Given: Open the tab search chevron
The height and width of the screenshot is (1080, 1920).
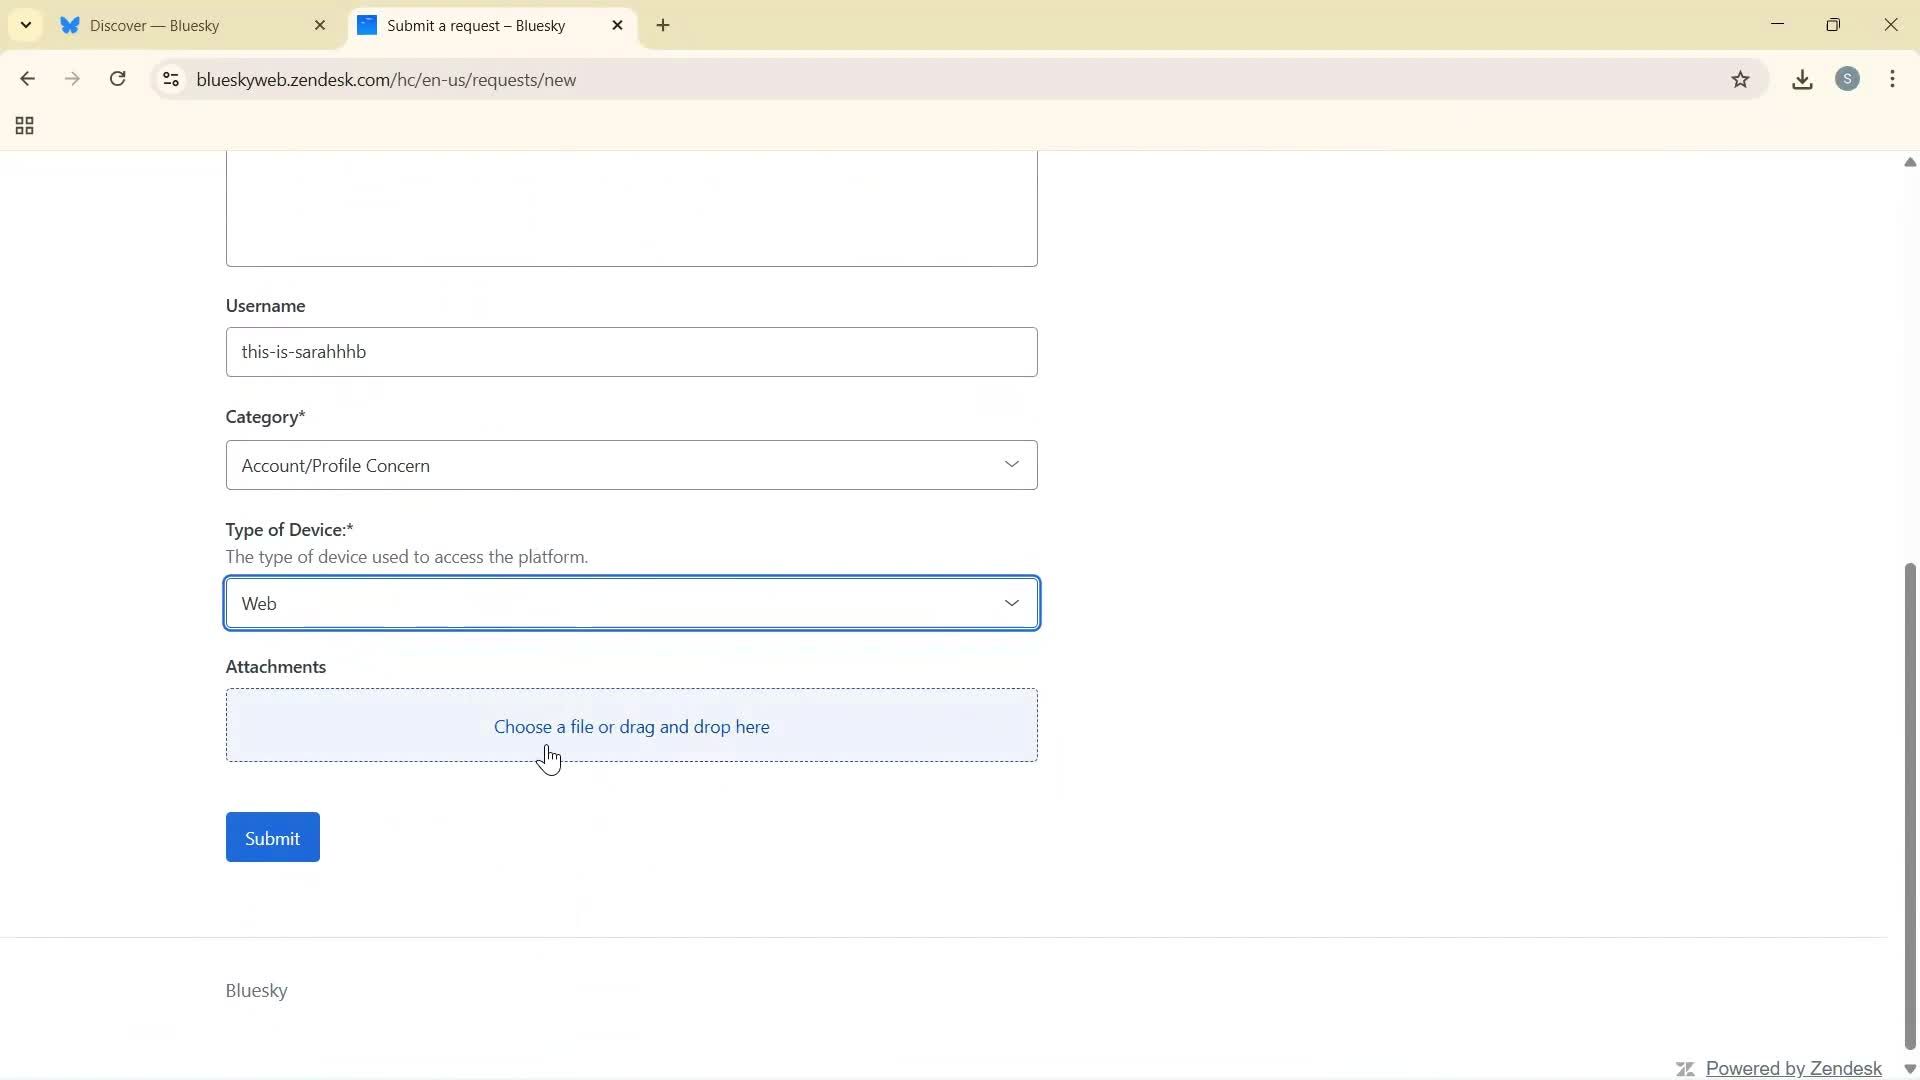Looking at the screenshot, I should (x=25, y=25).
